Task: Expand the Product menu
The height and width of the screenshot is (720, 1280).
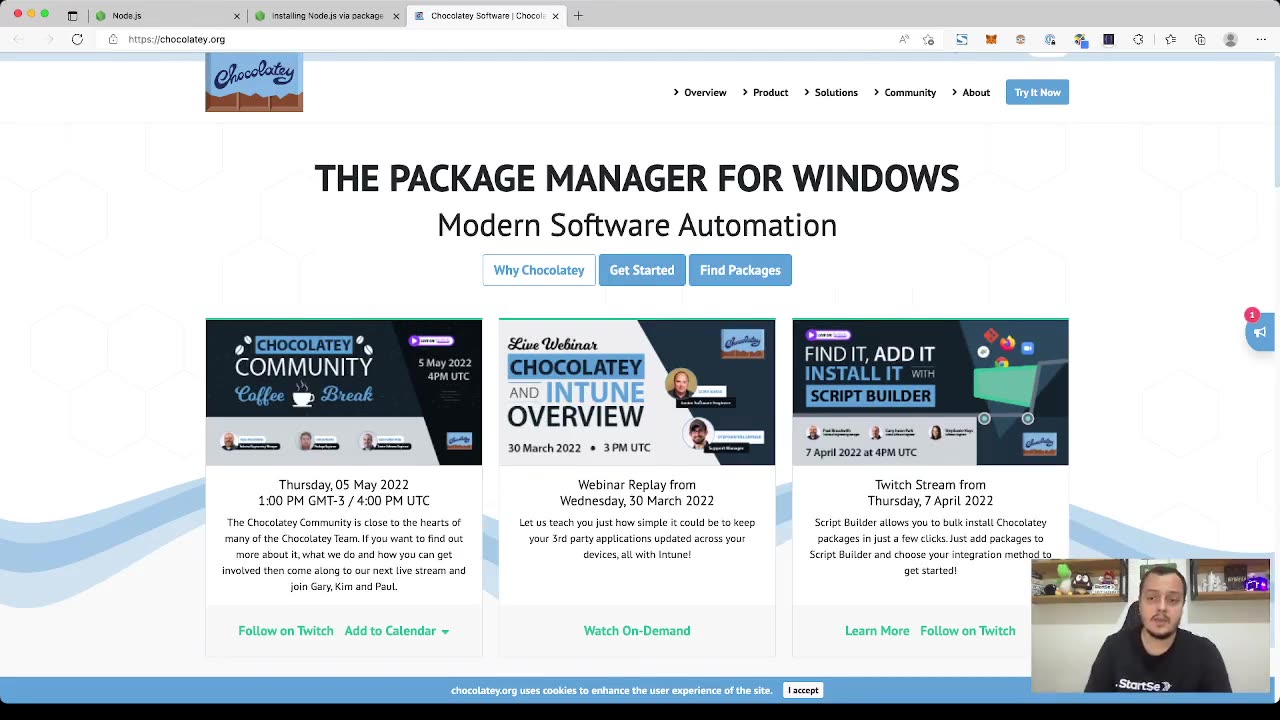Action: pyautogui.click(x=765, y=92)
